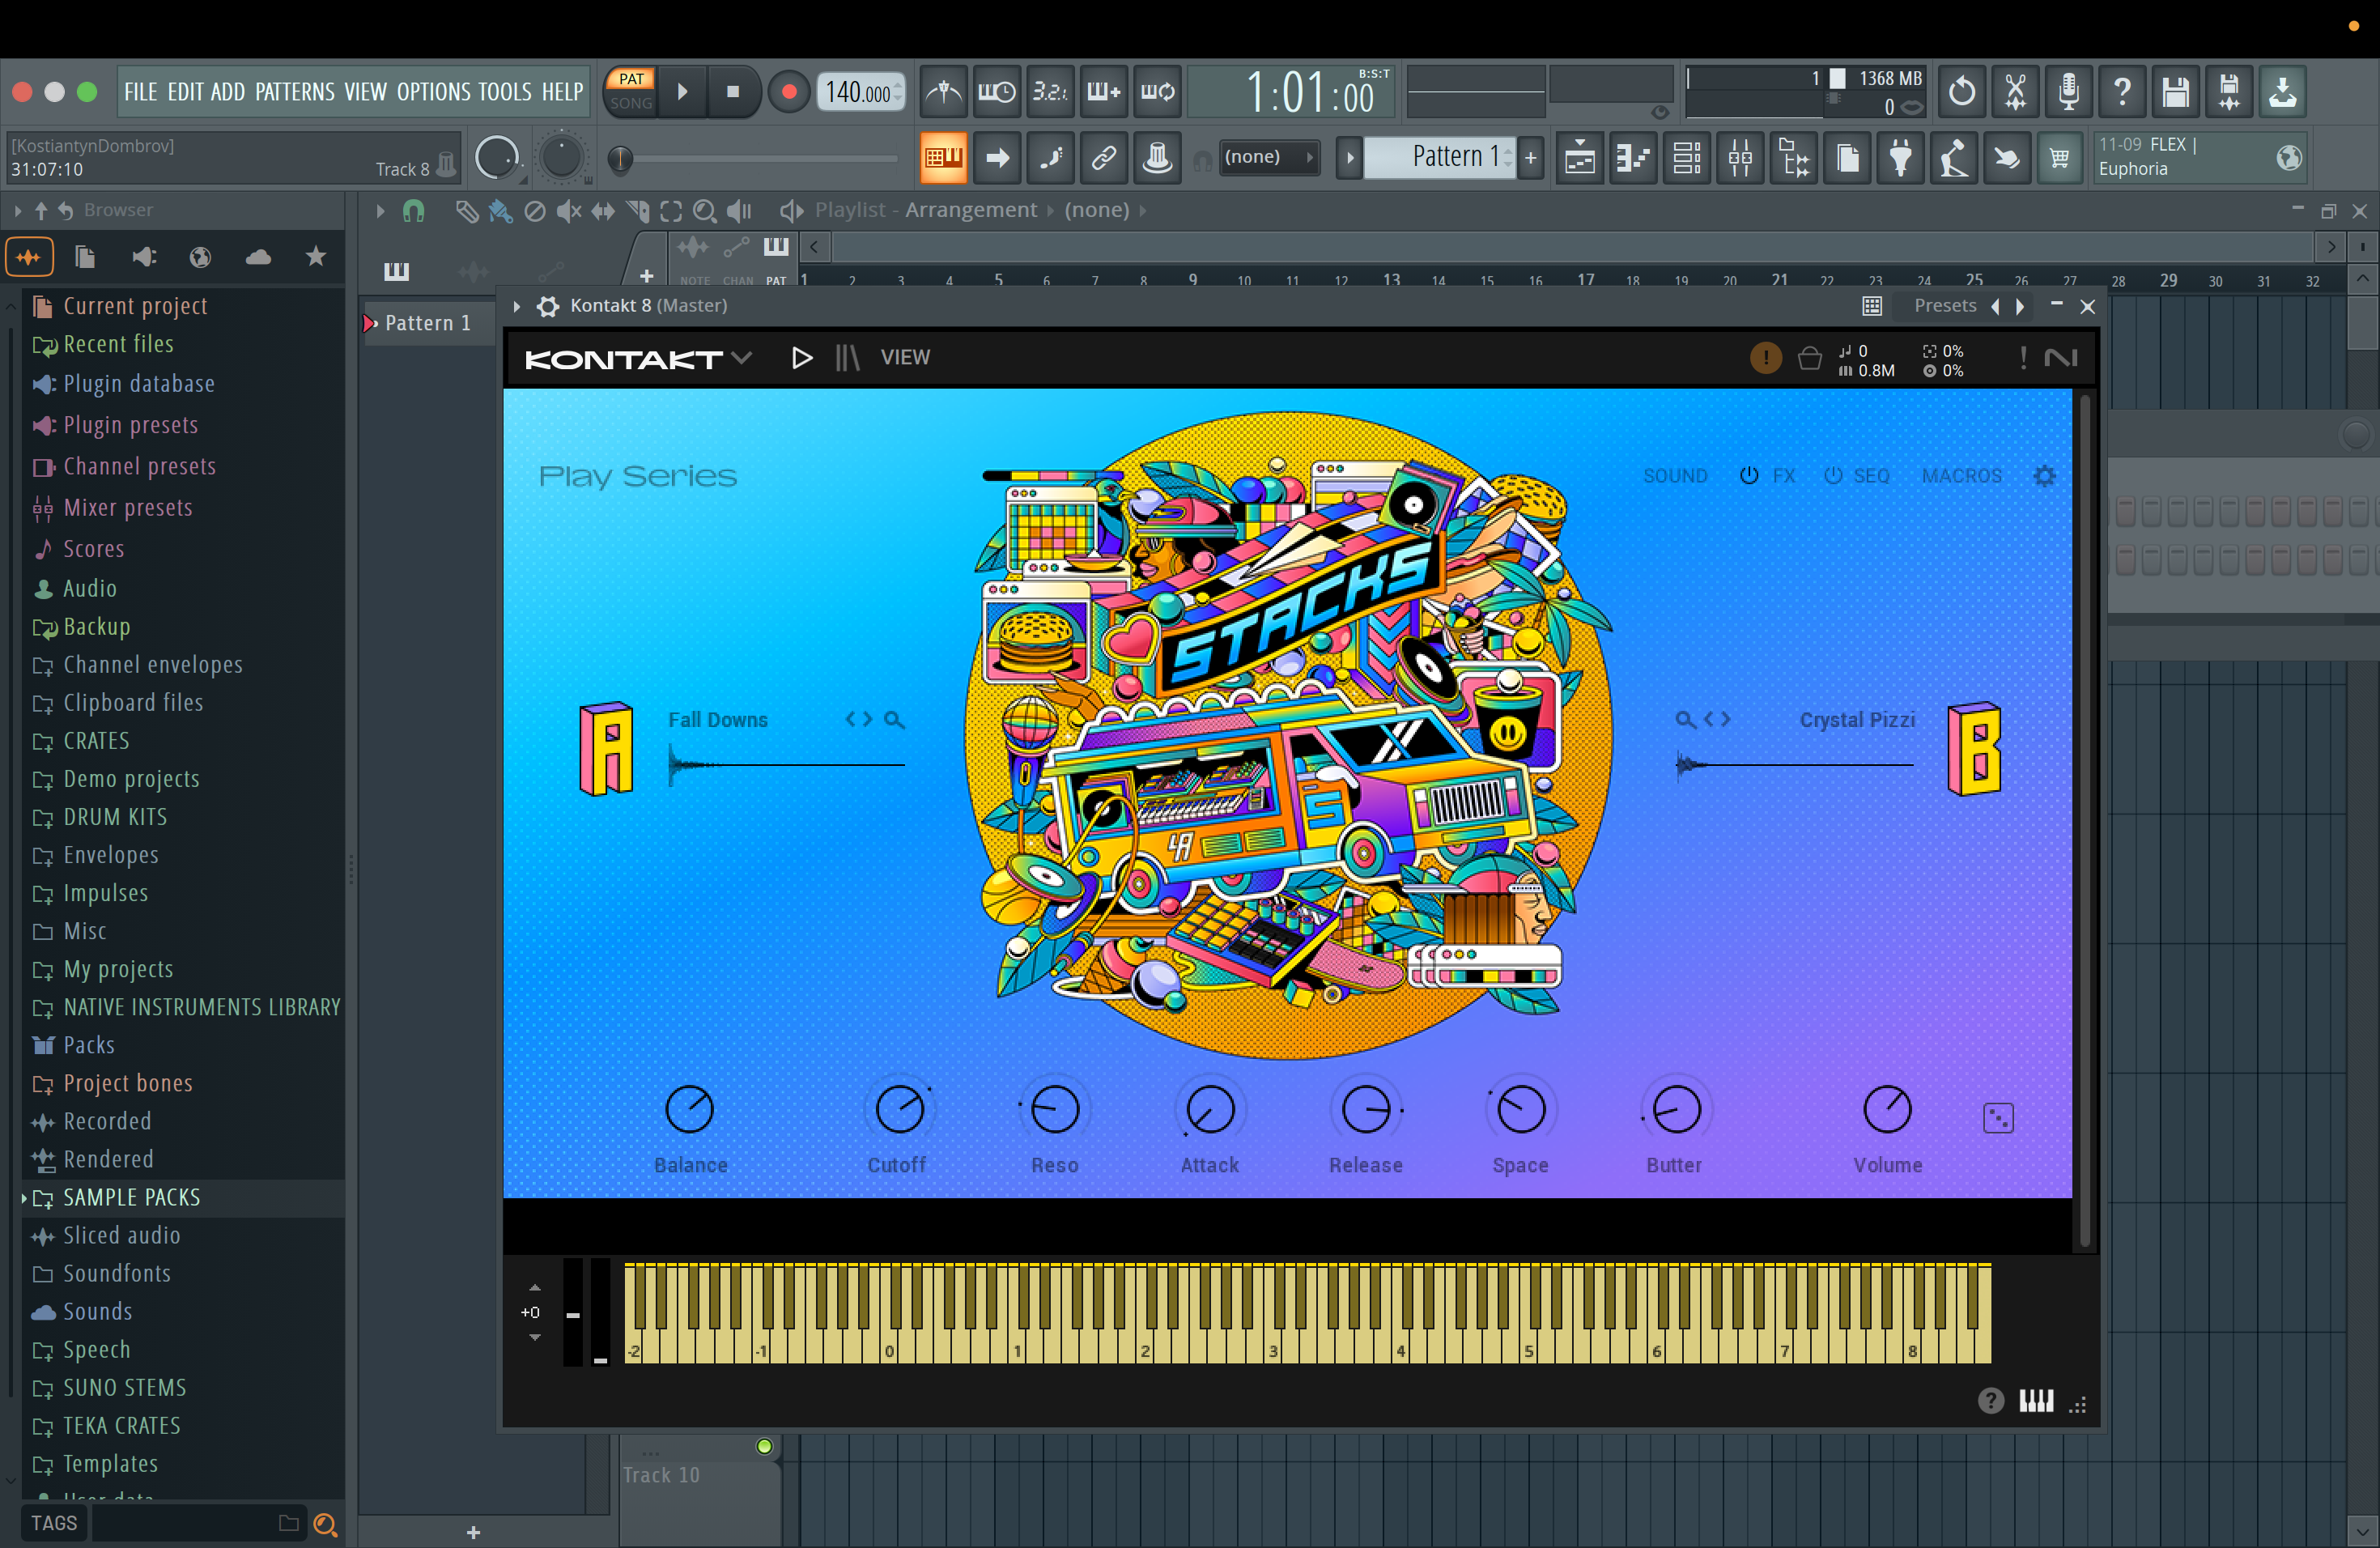Image resolution: width=2380 pixels, height=1548 pixels.
Task: Open the PATTERNS menu
Action: 294,92
